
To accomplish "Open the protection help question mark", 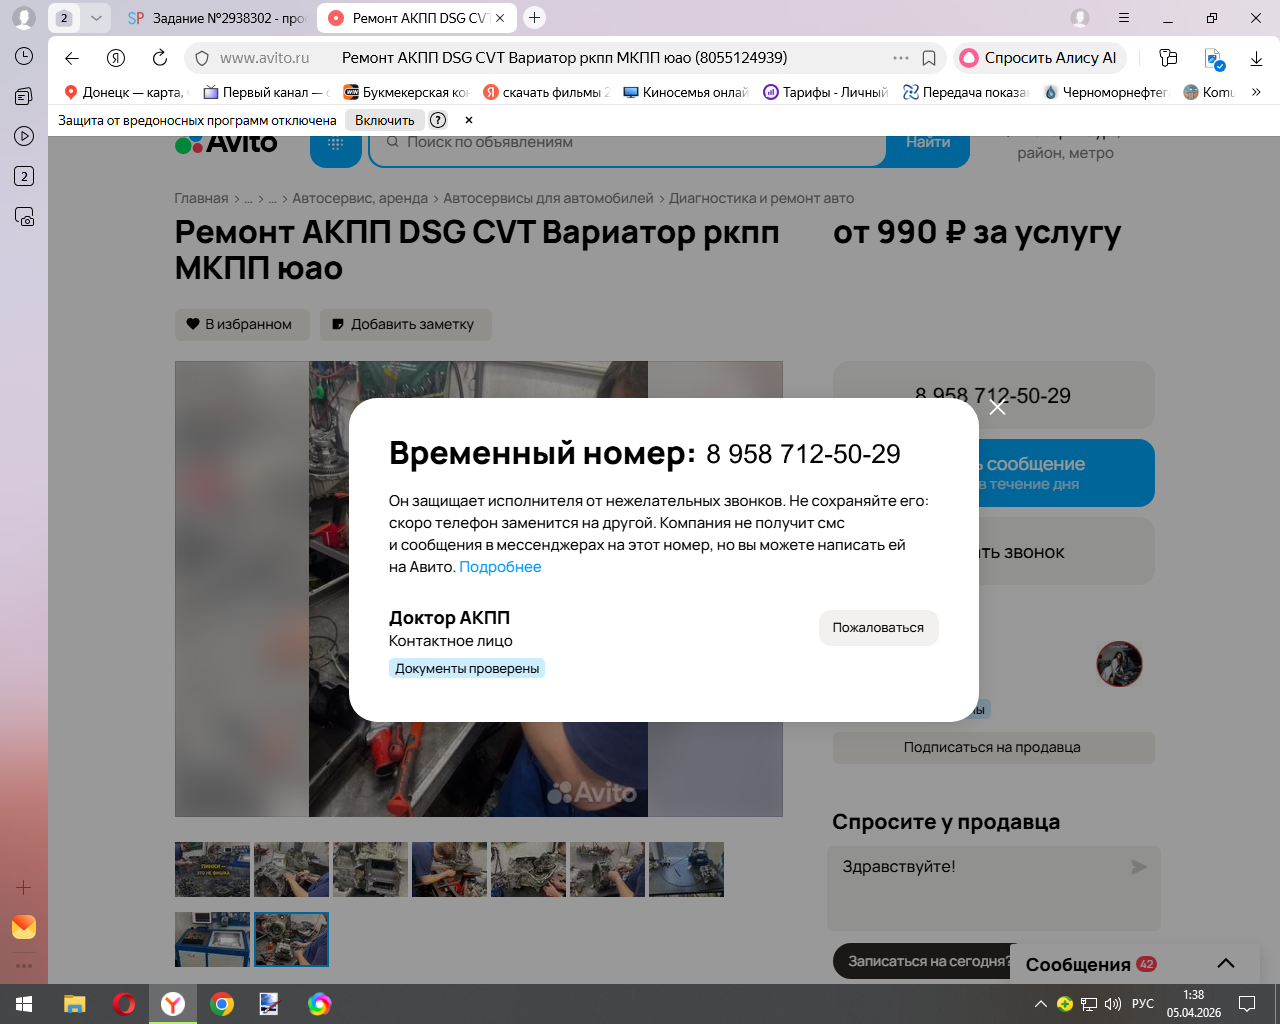I will pyautogui.click(x=438, y=120).
